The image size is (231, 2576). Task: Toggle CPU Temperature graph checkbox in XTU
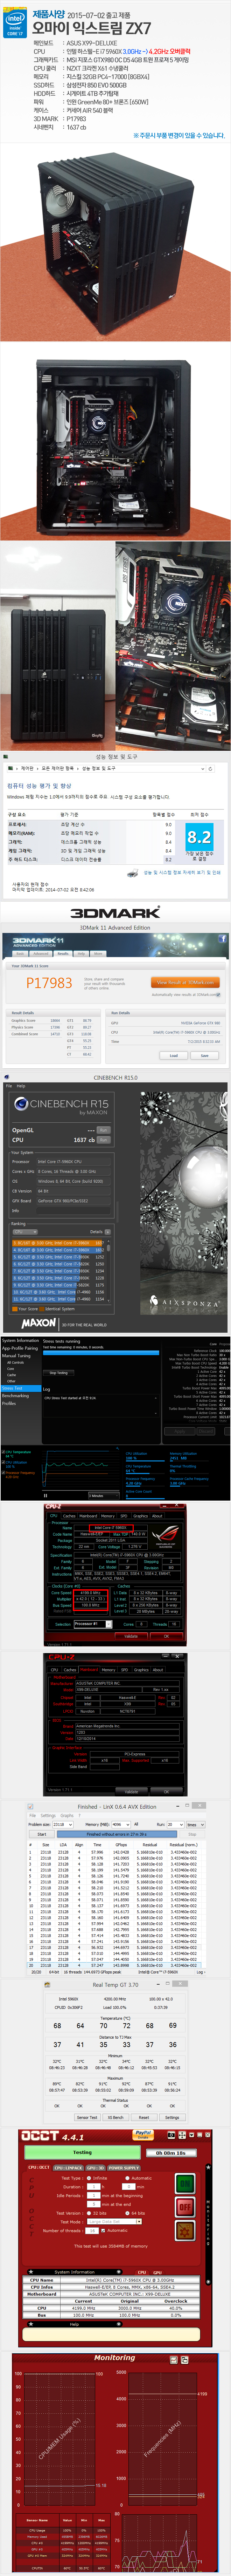(3, 1452)
